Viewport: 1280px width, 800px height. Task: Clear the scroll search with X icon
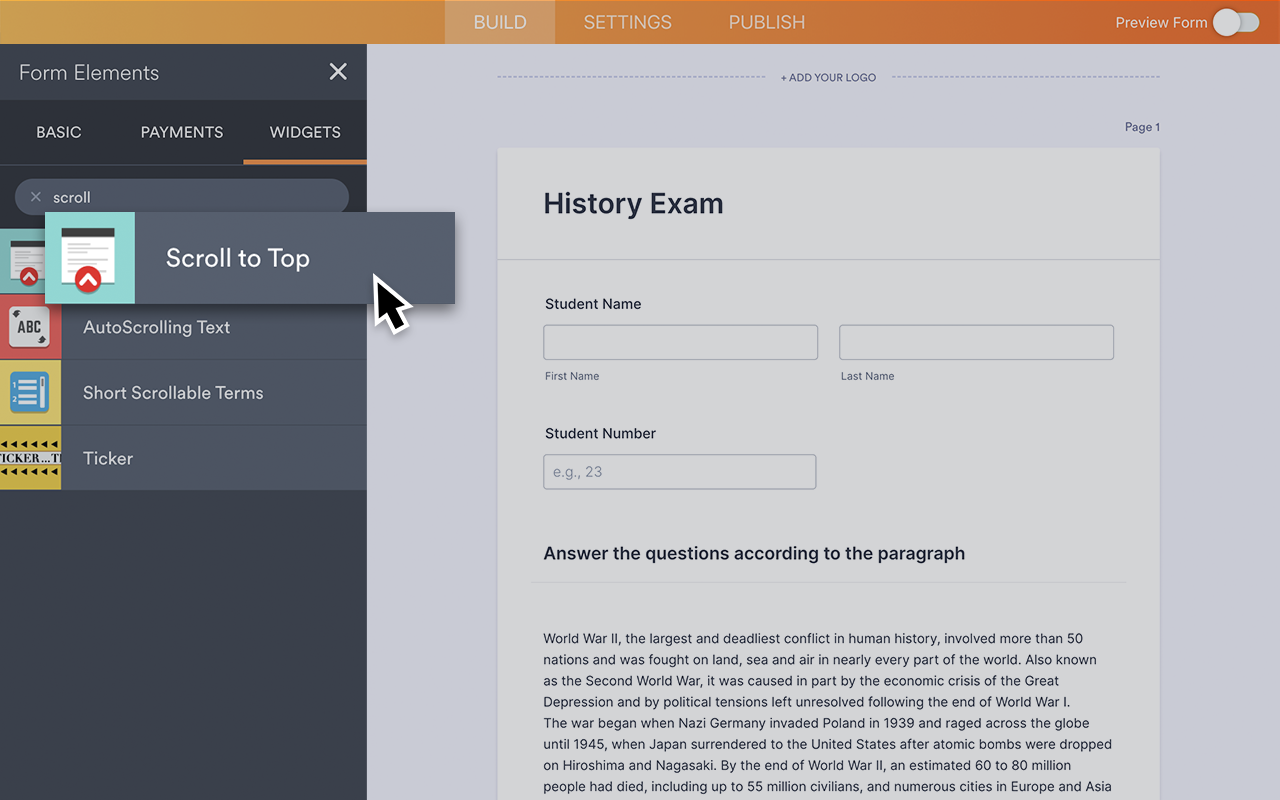click(x=36, y=197)
